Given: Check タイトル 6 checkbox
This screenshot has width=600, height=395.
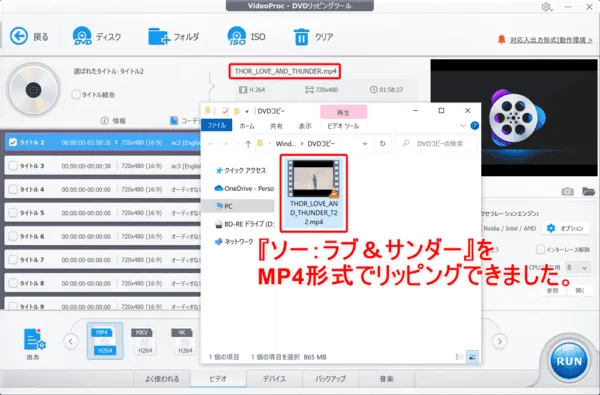Looking at the screenshot, I should click(x=13, y=236).
